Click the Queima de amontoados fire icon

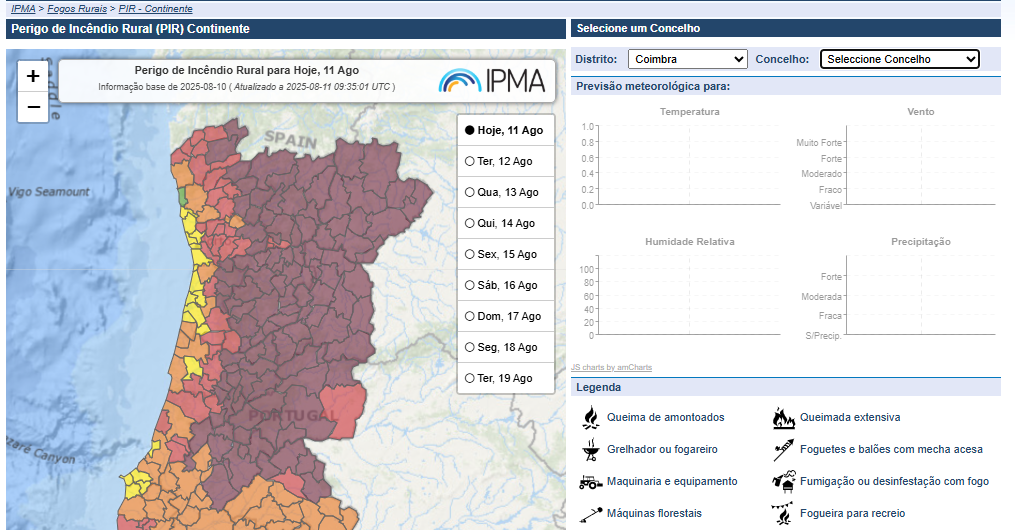[590, 417]
